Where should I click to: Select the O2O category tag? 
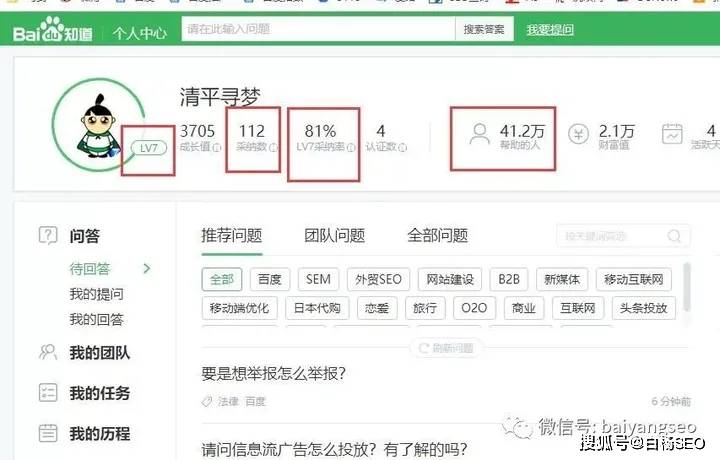point(474,308)
